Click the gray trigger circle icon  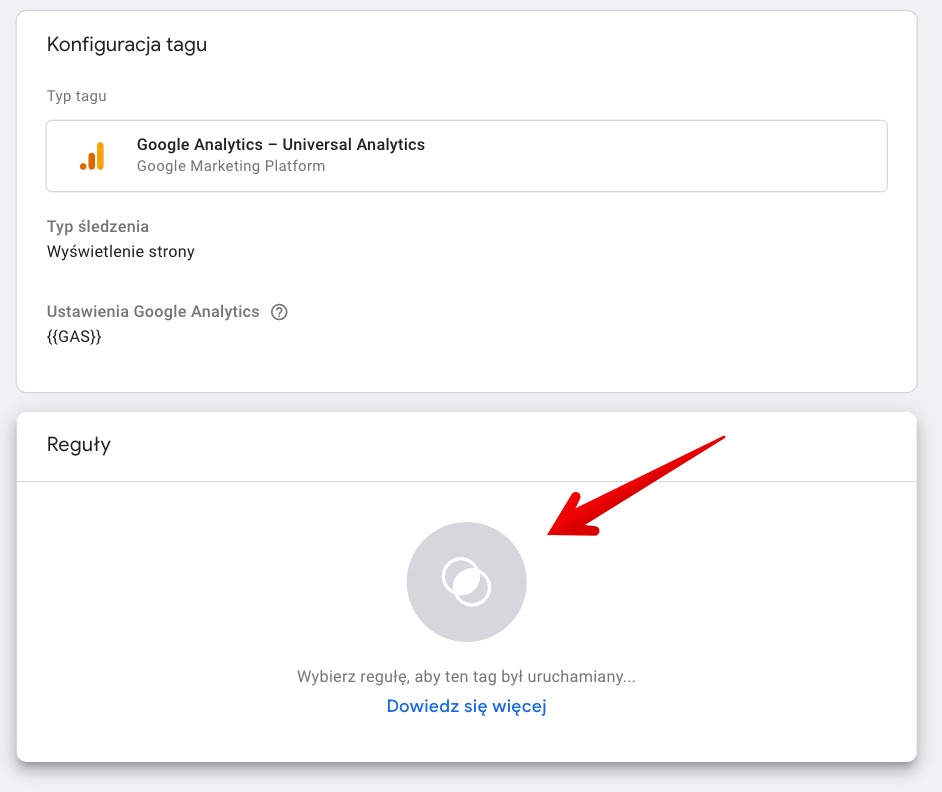(x=467, y=582)
